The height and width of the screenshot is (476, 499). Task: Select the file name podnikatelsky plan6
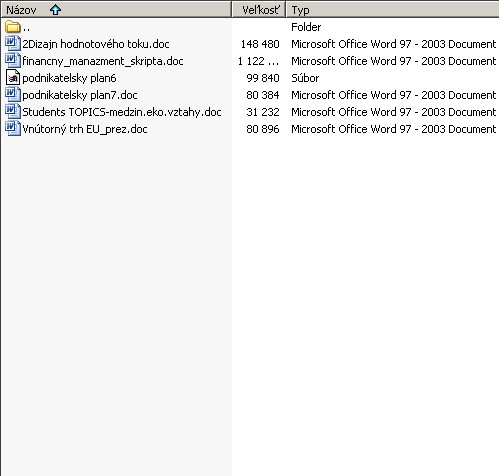click(x=69, y=78)
